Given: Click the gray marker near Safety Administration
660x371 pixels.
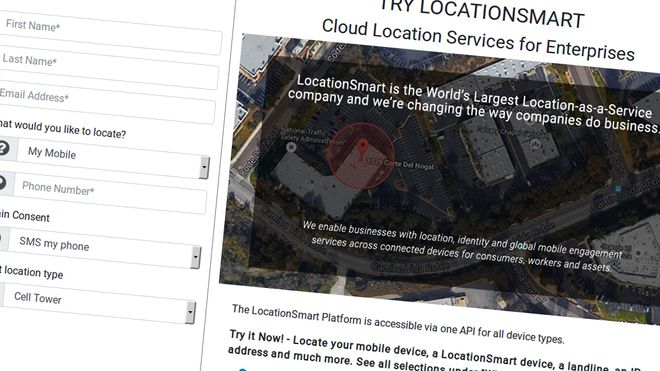Looking at the screenshot, I should pos(291,147).
